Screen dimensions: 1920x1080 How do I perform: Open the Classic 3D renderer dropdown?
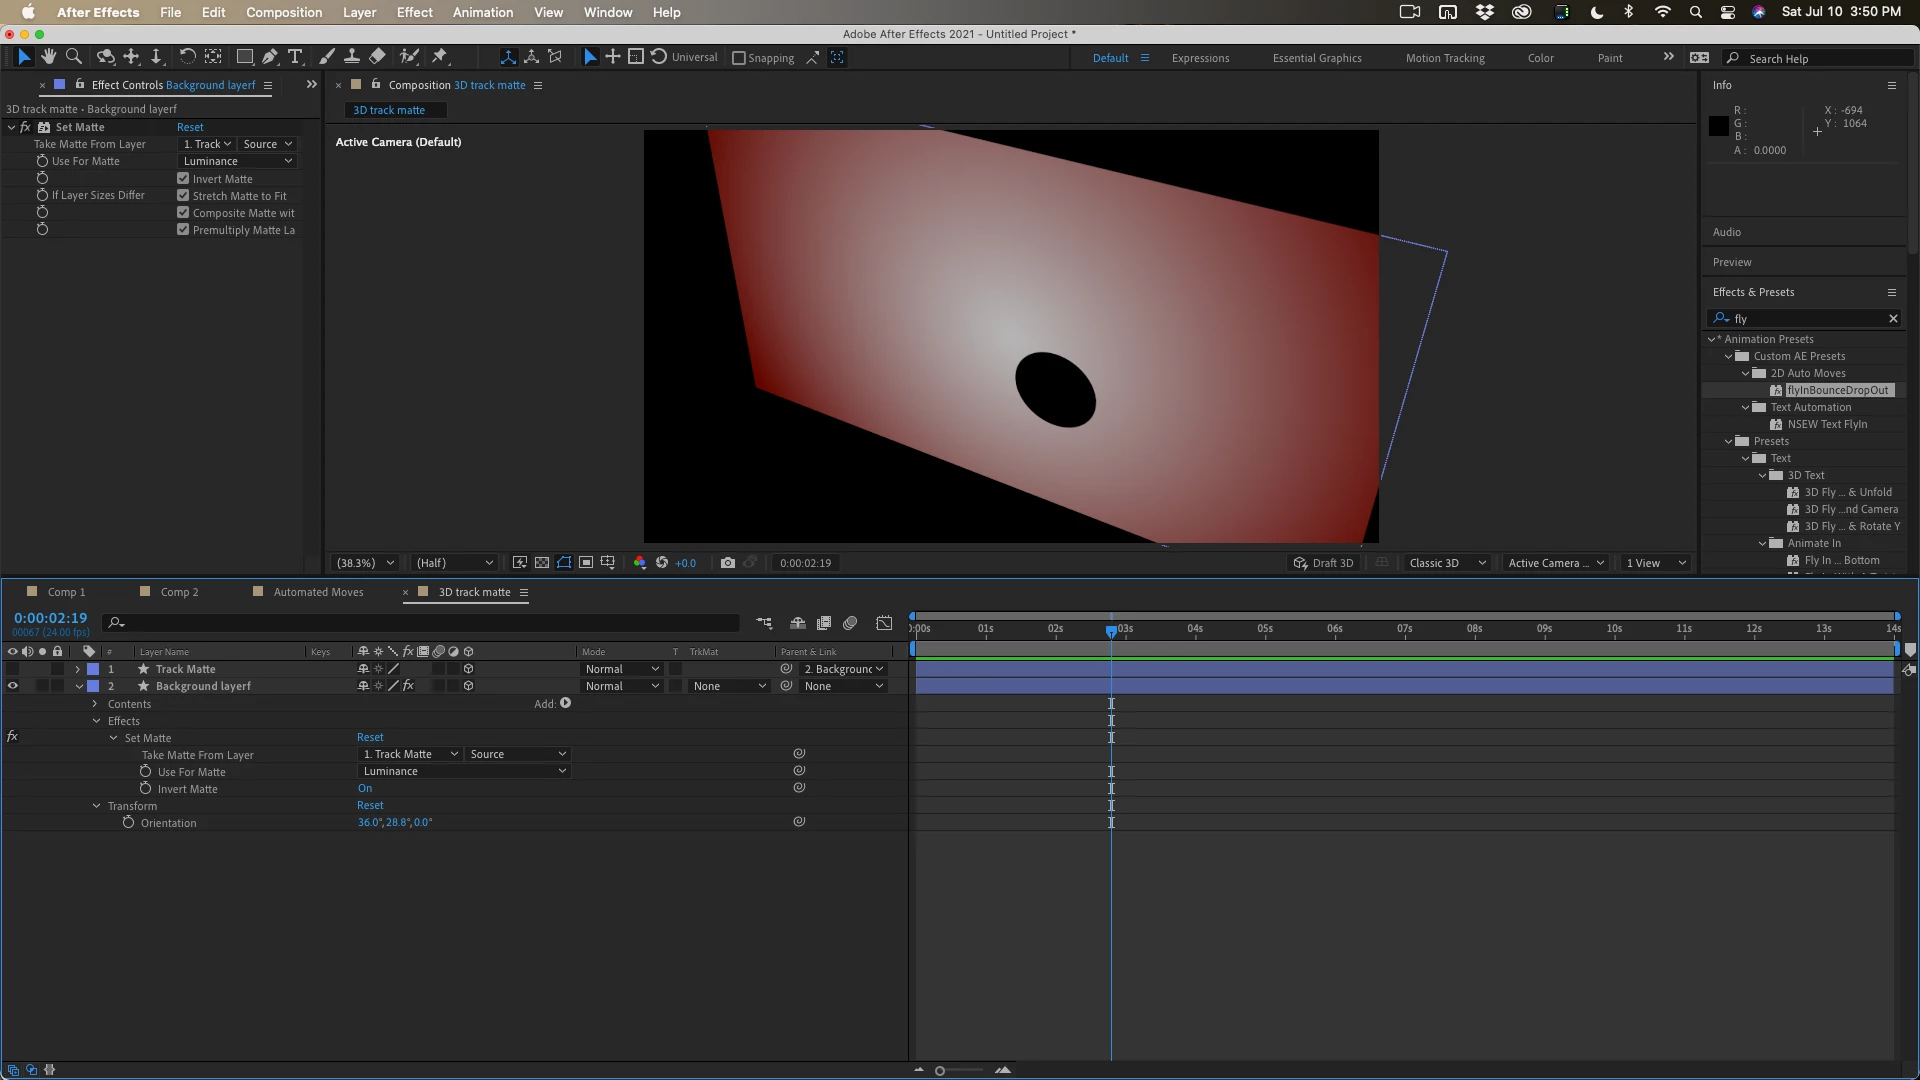(1446, 563)
